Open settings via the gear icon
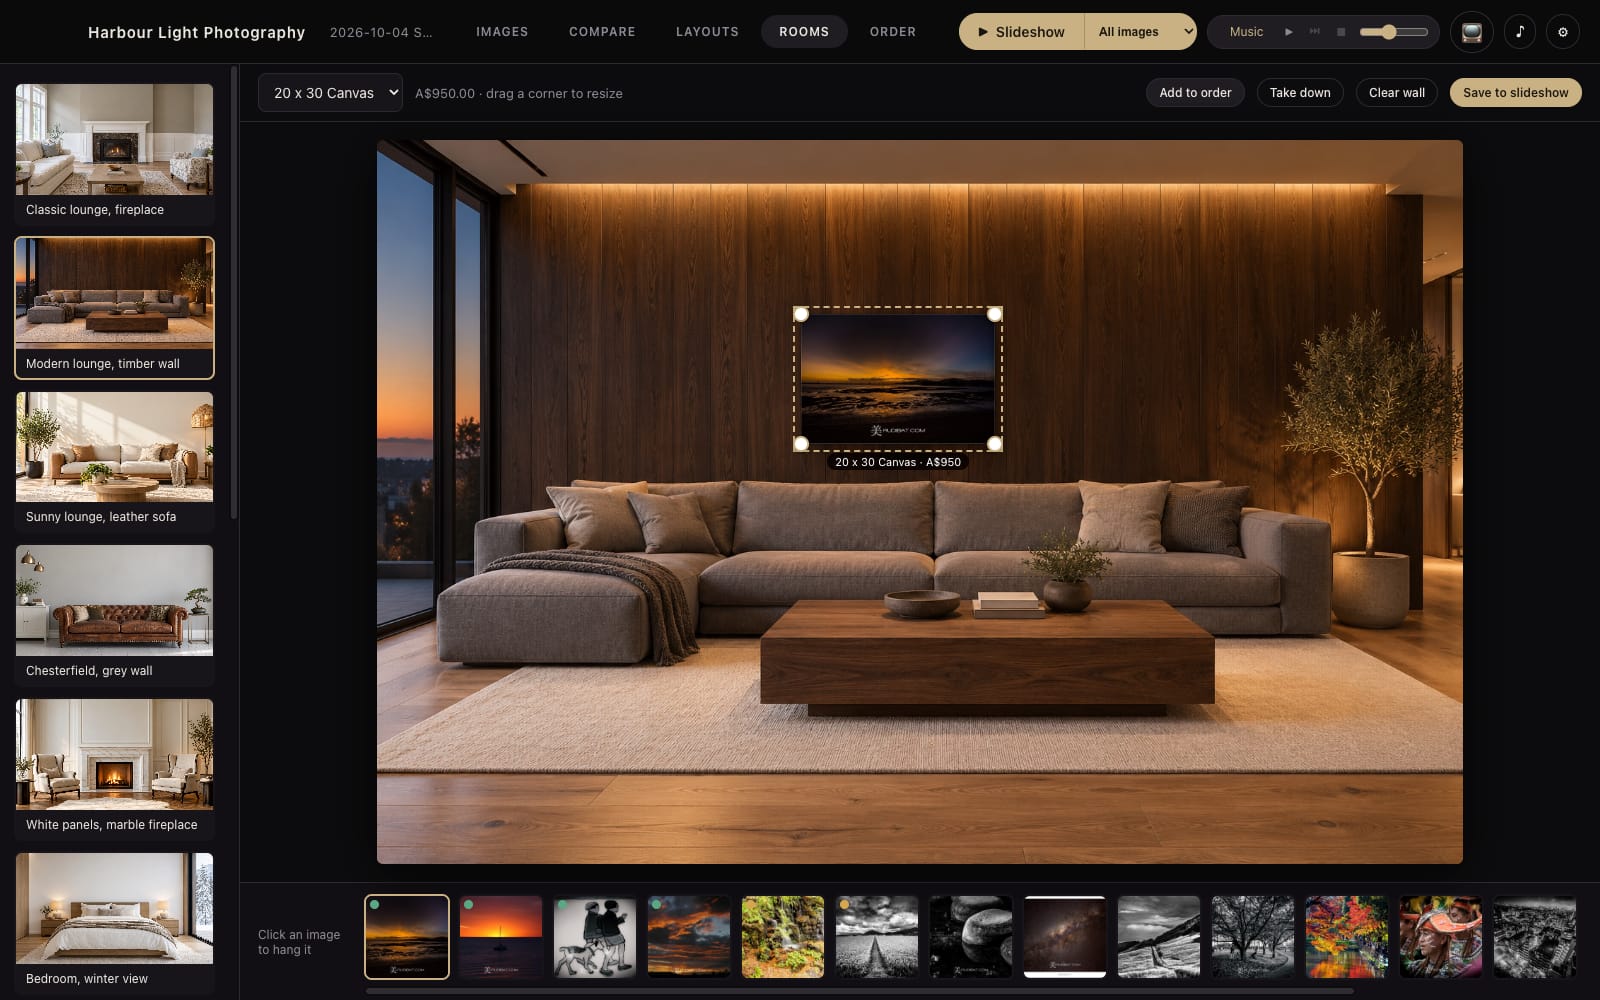The height and width of the screenshot is (1000, 1600). pyautogui.click(x=1563, y=32)
